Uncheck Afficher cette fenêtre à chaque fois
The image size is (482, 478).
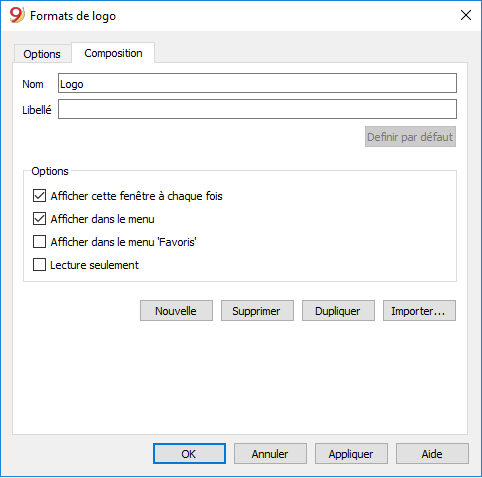click(x=39, y=196)
